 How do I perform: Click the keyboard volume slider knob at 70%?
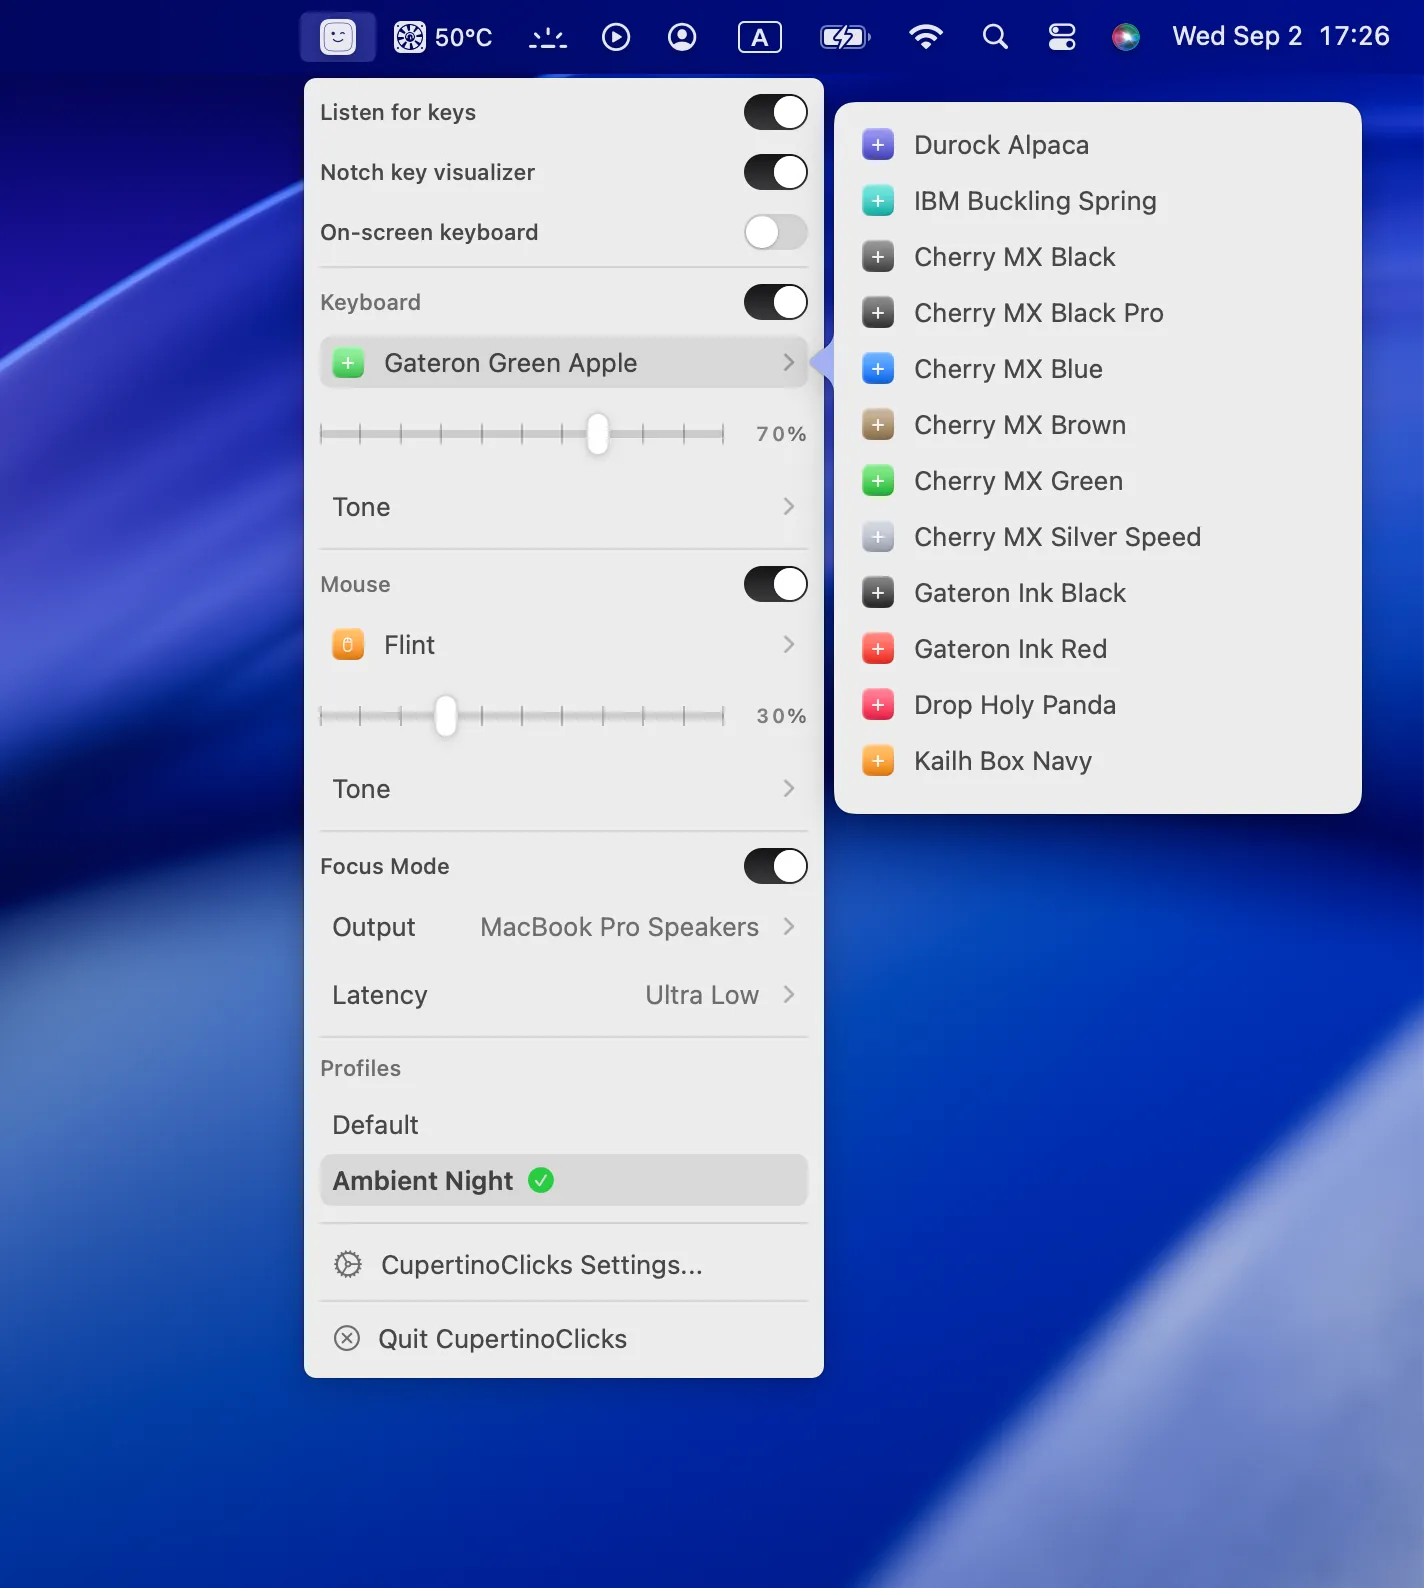598,434
